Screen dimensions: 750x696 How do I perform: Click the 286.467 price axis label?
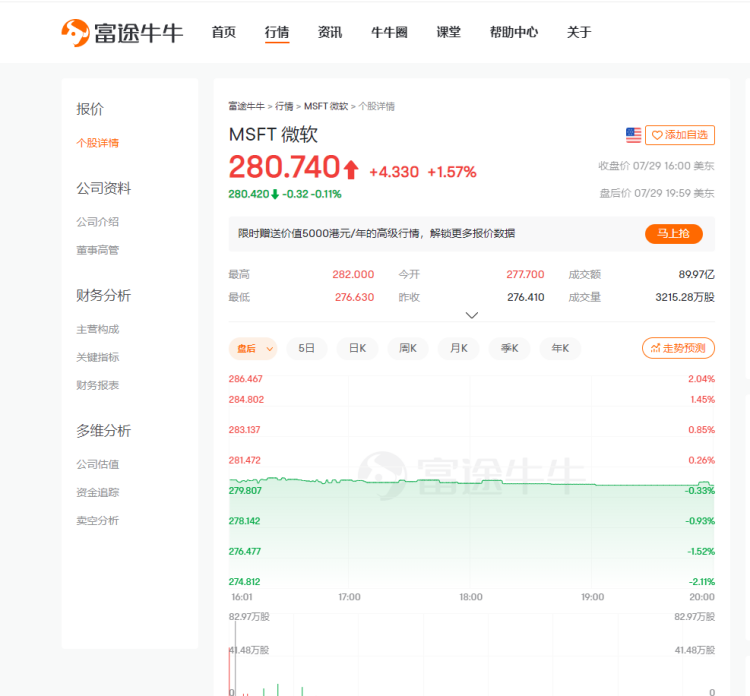click(245, 379)
